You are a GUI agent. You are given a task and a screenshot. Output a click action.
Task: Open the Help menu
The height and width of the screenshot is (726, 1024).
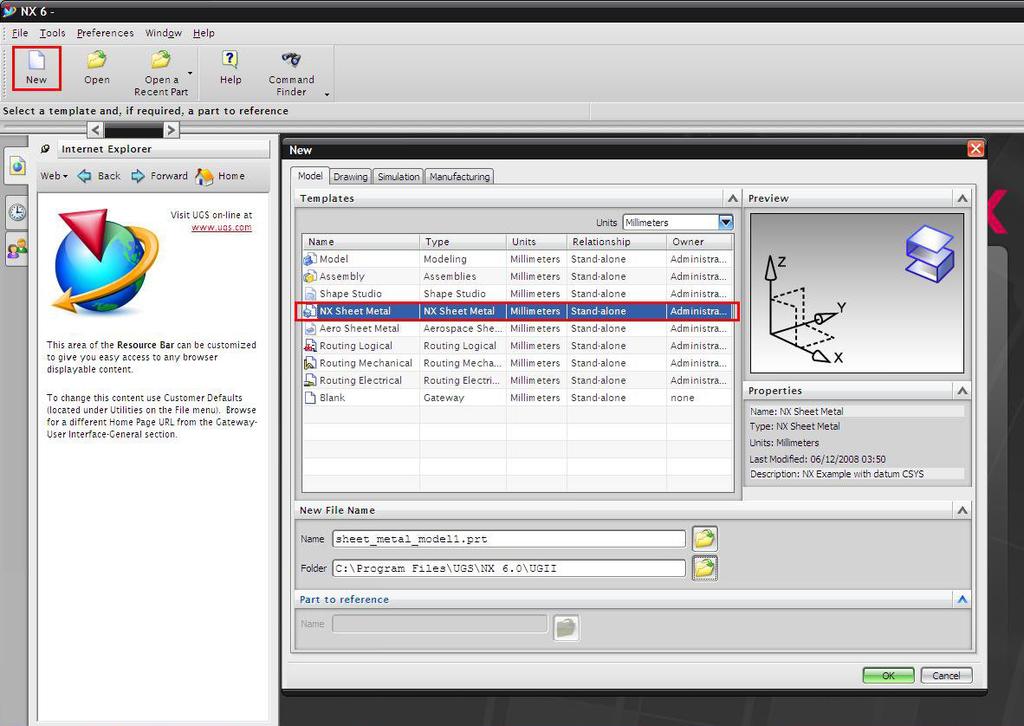(x=204, y=33)
